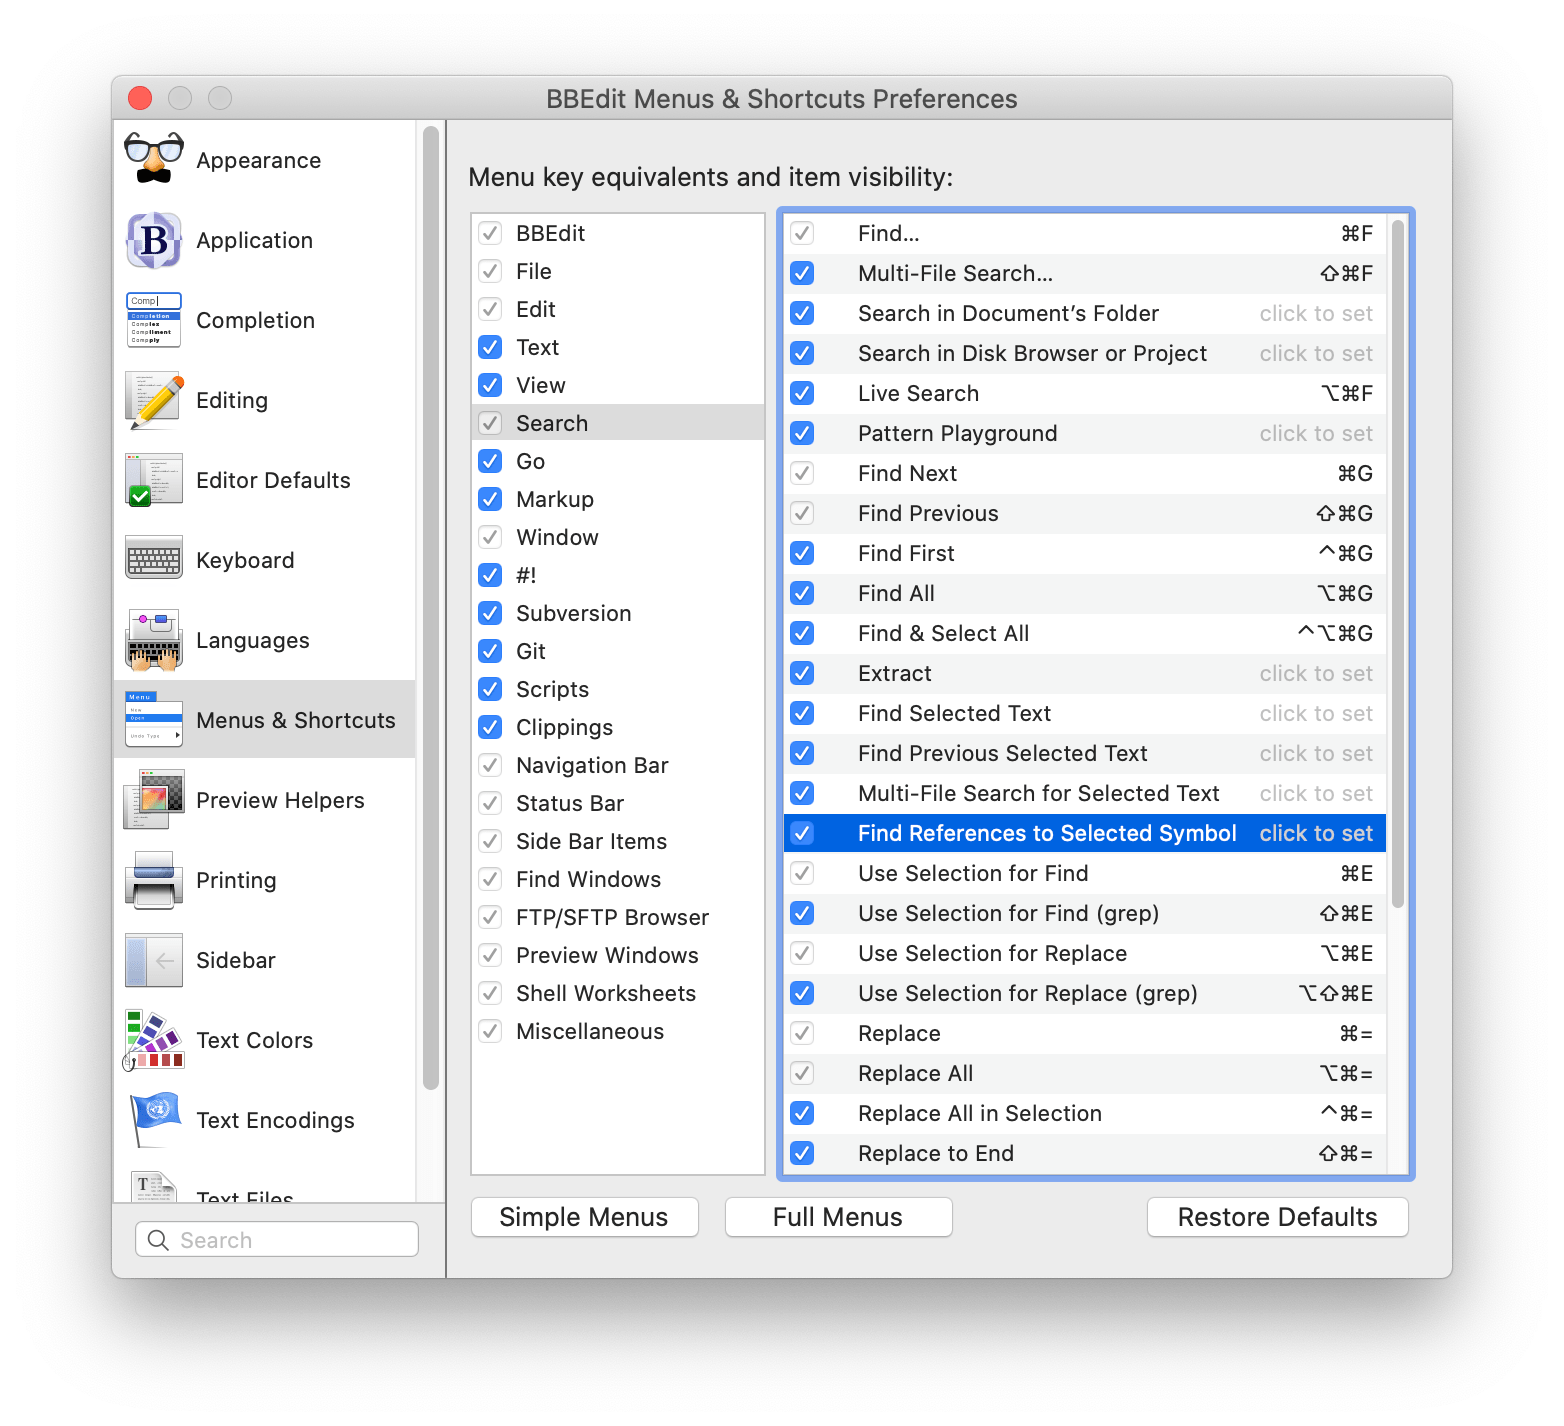Click the Simple Menus button
Screen dimensions: 1564x1426
tap(584, 1217)
